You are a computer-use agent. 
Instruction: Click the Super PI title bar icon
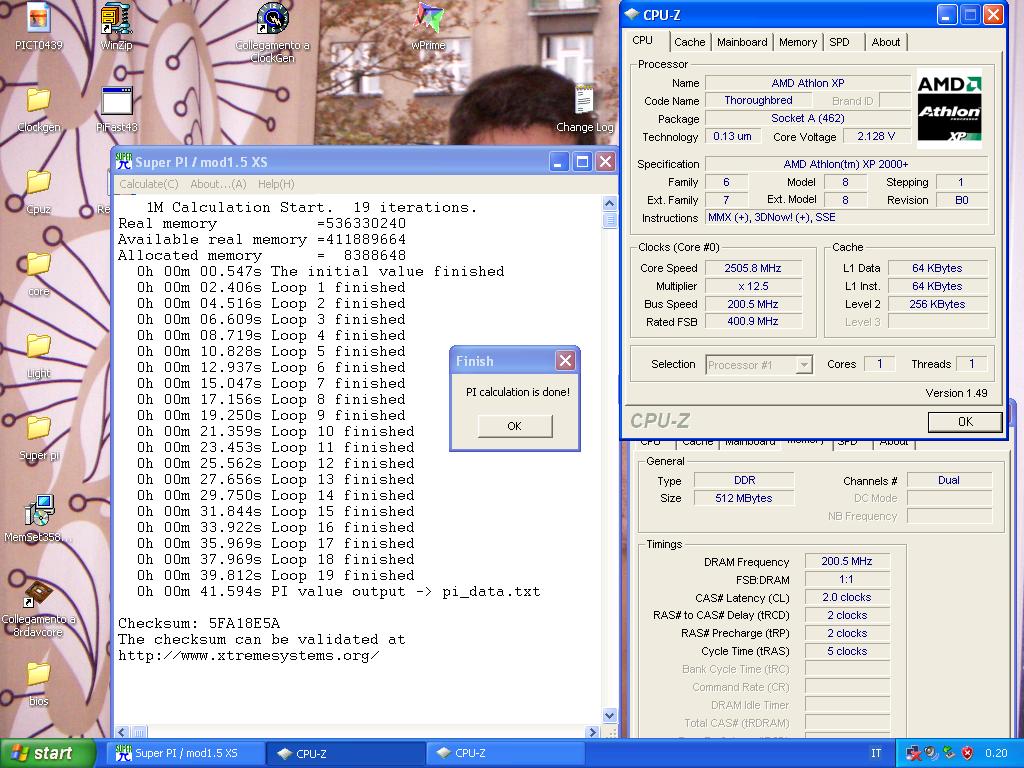[x=123, y=161]
